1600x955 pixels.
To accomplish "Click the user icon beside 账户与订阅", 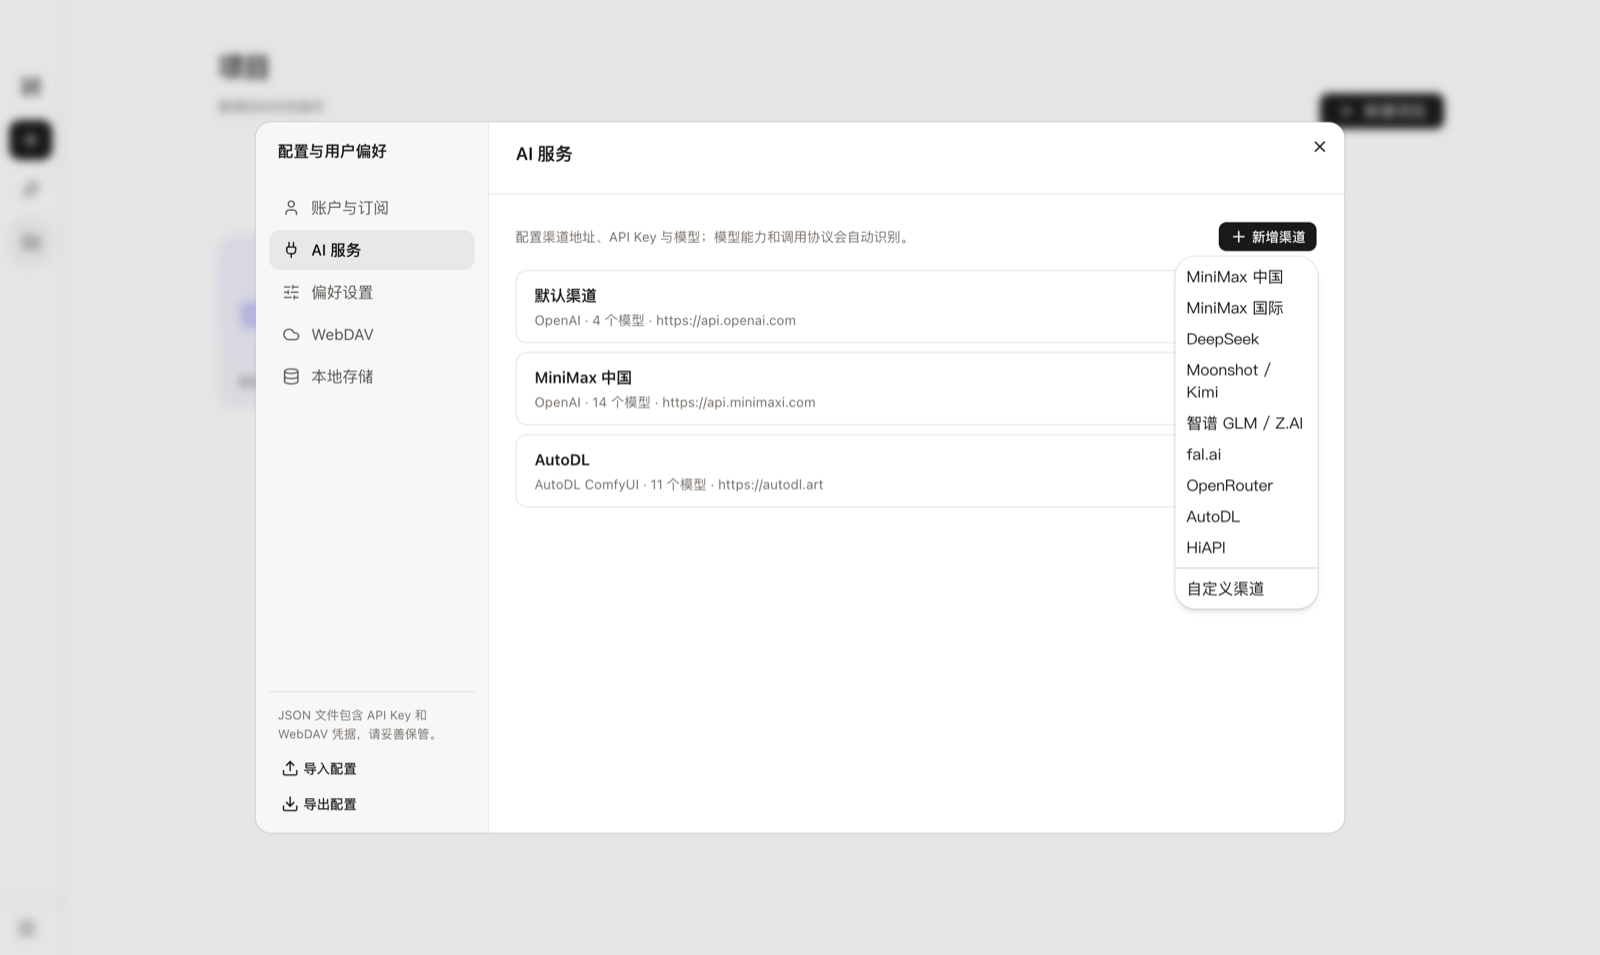I will (x=291, y=208).
